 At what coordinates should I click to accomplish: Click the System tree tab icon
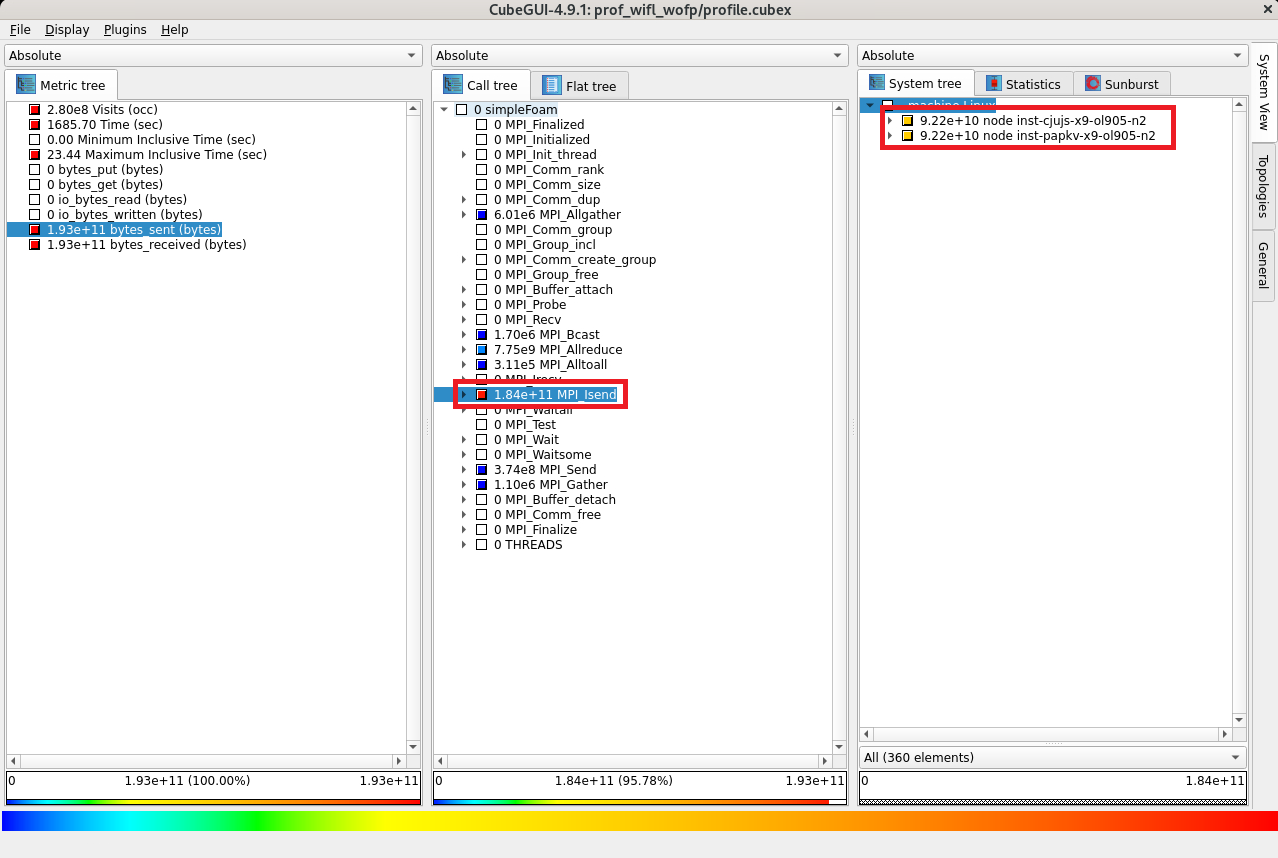877,84
